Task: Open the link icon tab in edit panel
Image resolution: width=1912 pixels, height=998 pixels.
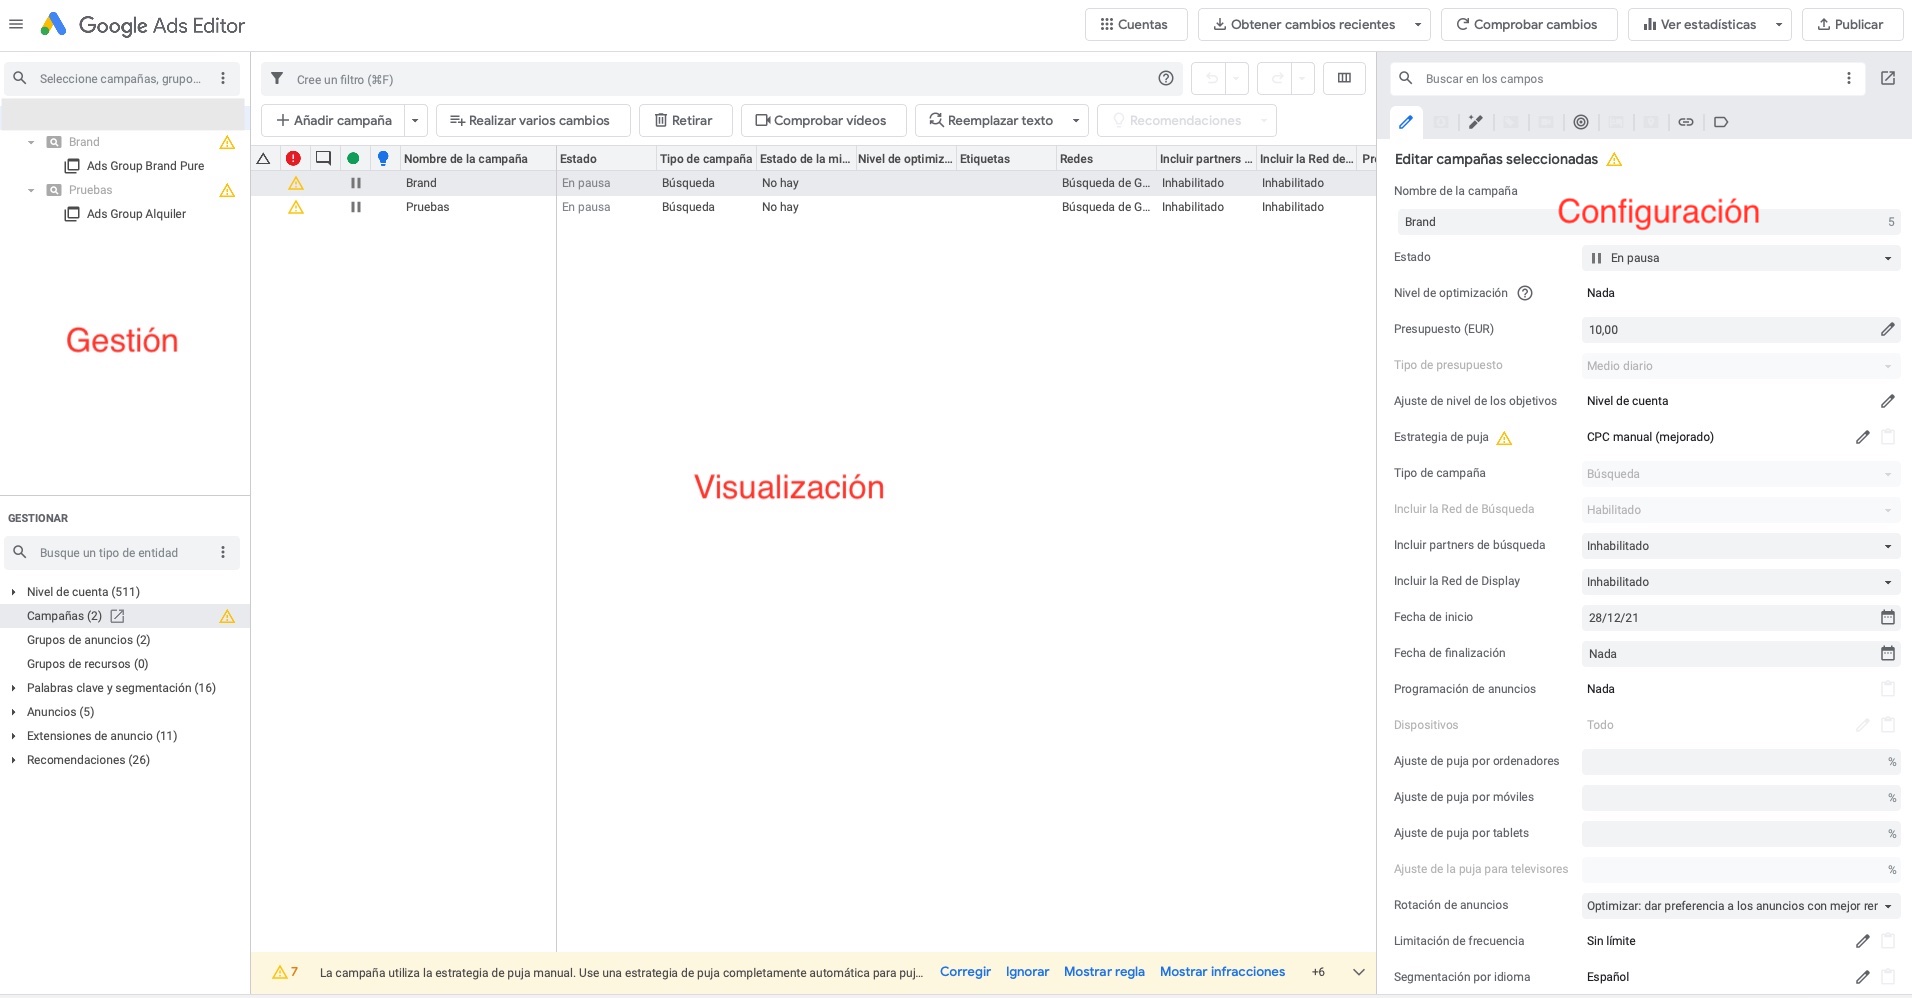Action: 1685,122
